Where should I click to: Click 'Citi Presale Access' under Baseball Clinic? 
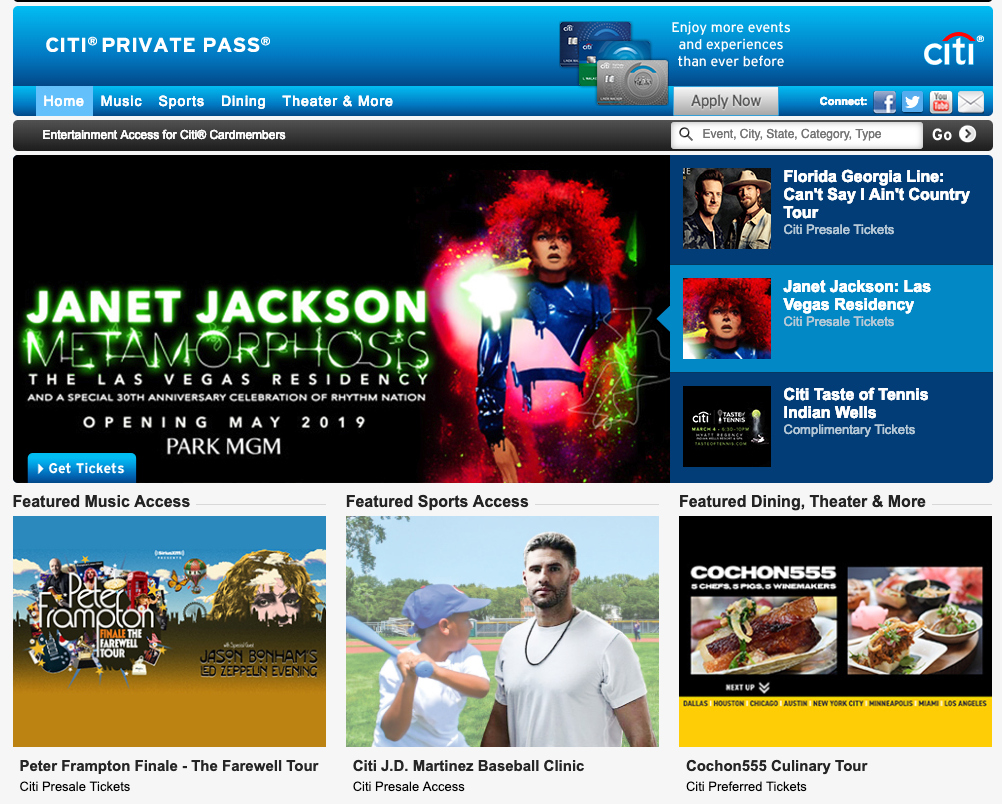click(408, 787)
